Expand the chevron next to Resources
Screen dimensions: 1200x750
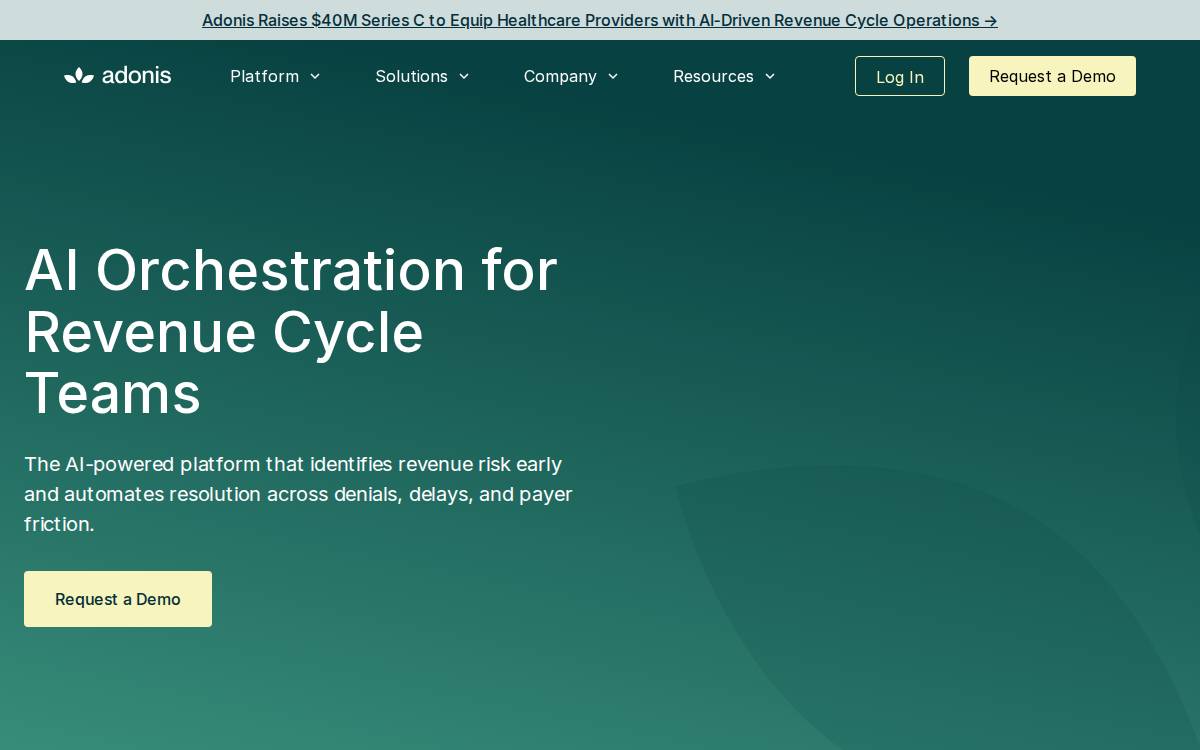tap(770, 76)
